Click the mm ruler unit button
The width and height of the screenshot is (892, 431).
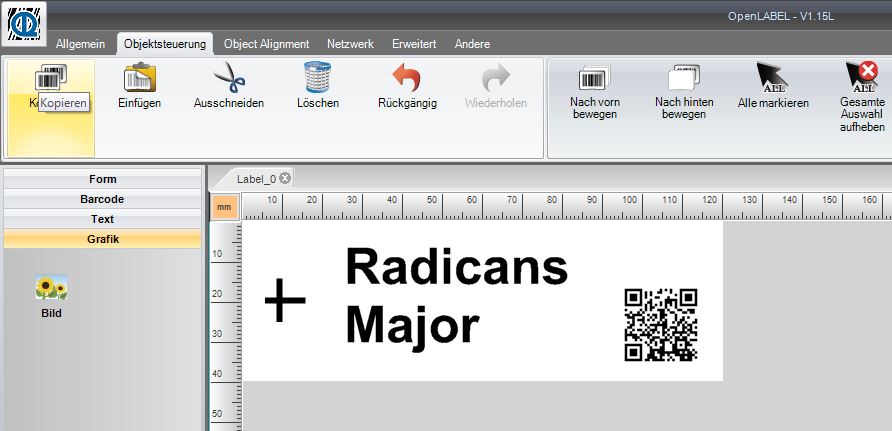pyautogui.click(x=225, y=207)
